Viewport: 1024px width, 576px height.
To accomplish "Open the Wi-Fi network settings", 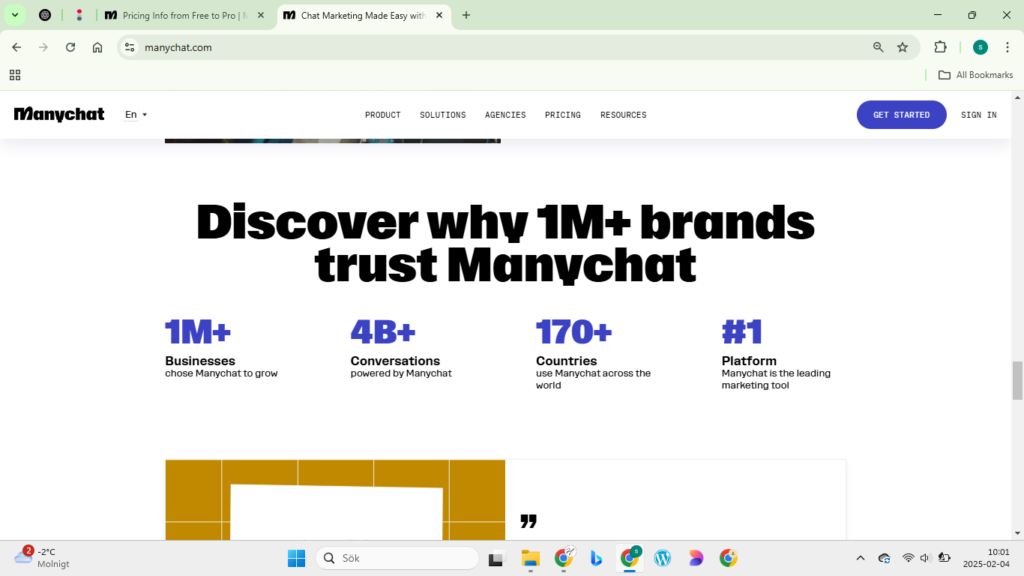I will pyautogui.click(x=908, y=558).
